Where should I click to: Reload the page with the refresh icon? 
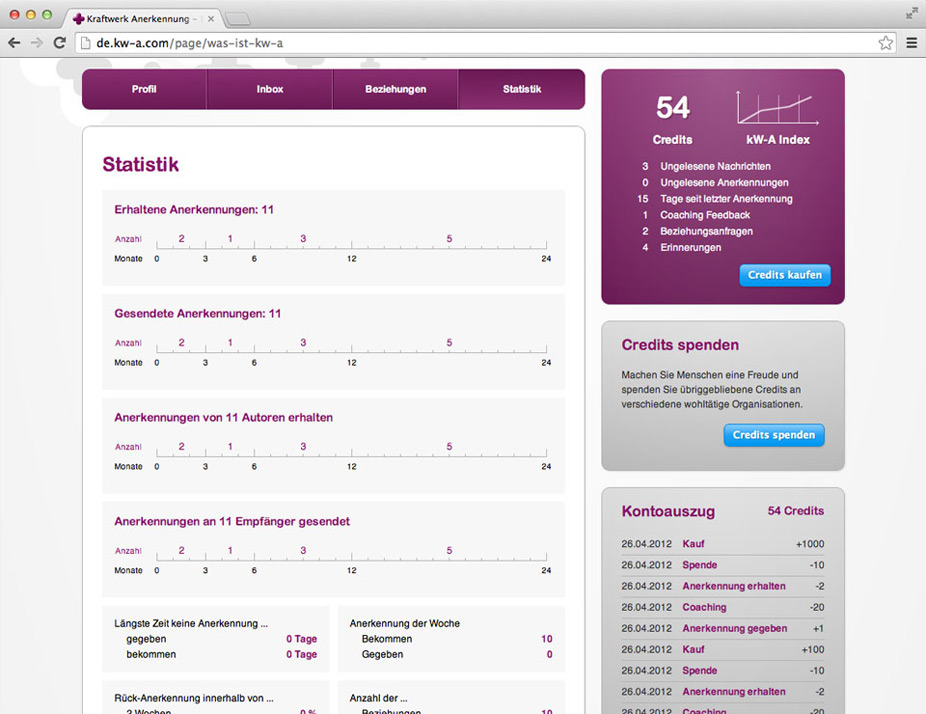(x=60, y=43)
